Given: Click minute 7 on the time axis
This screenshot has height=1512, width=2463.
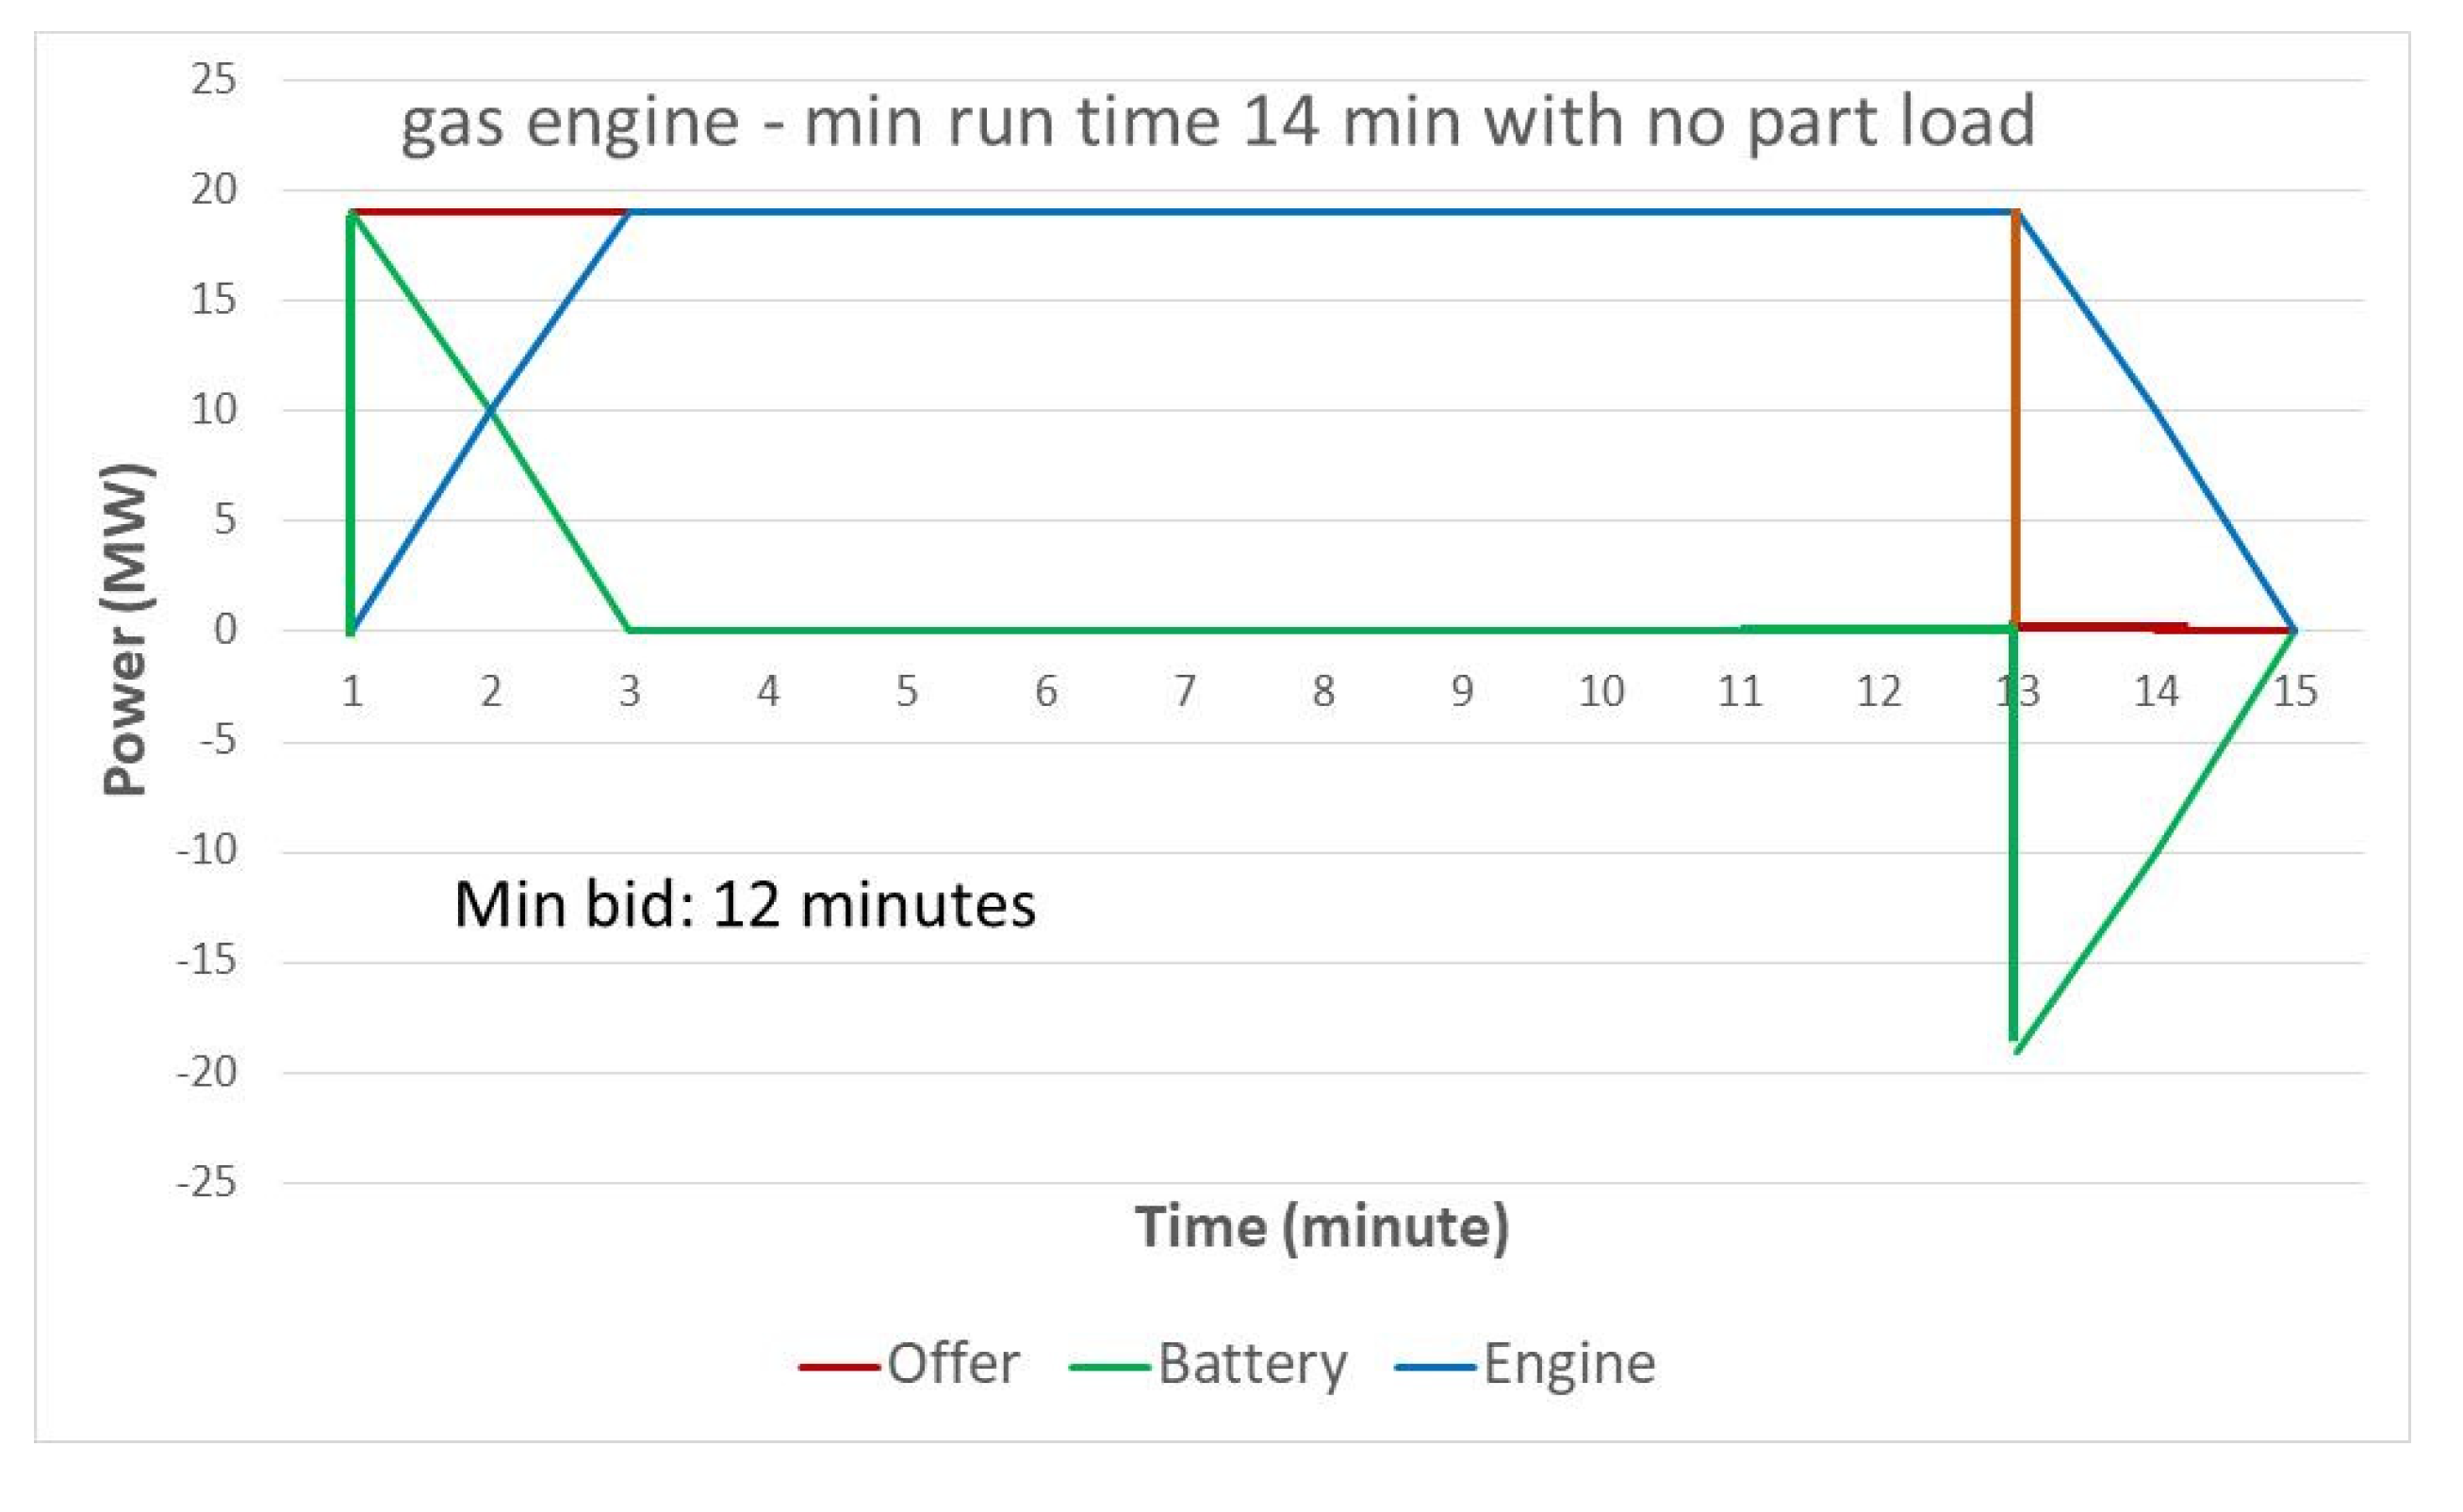Looking at the screenshot, I should click(1184, 691).
